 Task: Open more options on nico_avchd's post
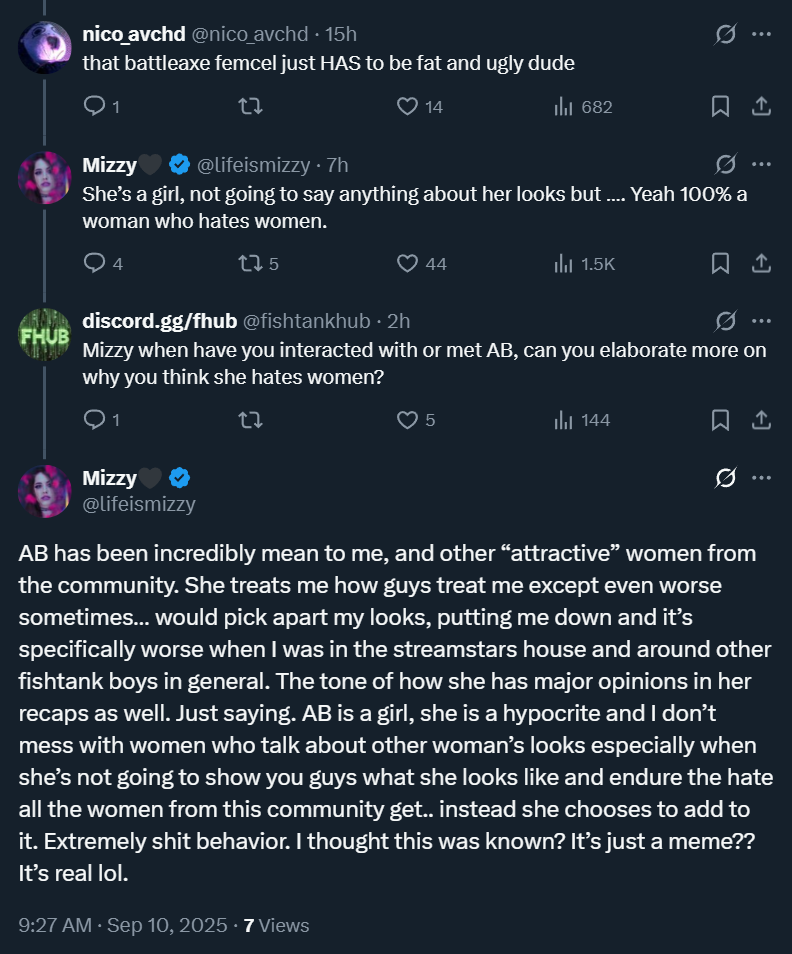(761, 34)
